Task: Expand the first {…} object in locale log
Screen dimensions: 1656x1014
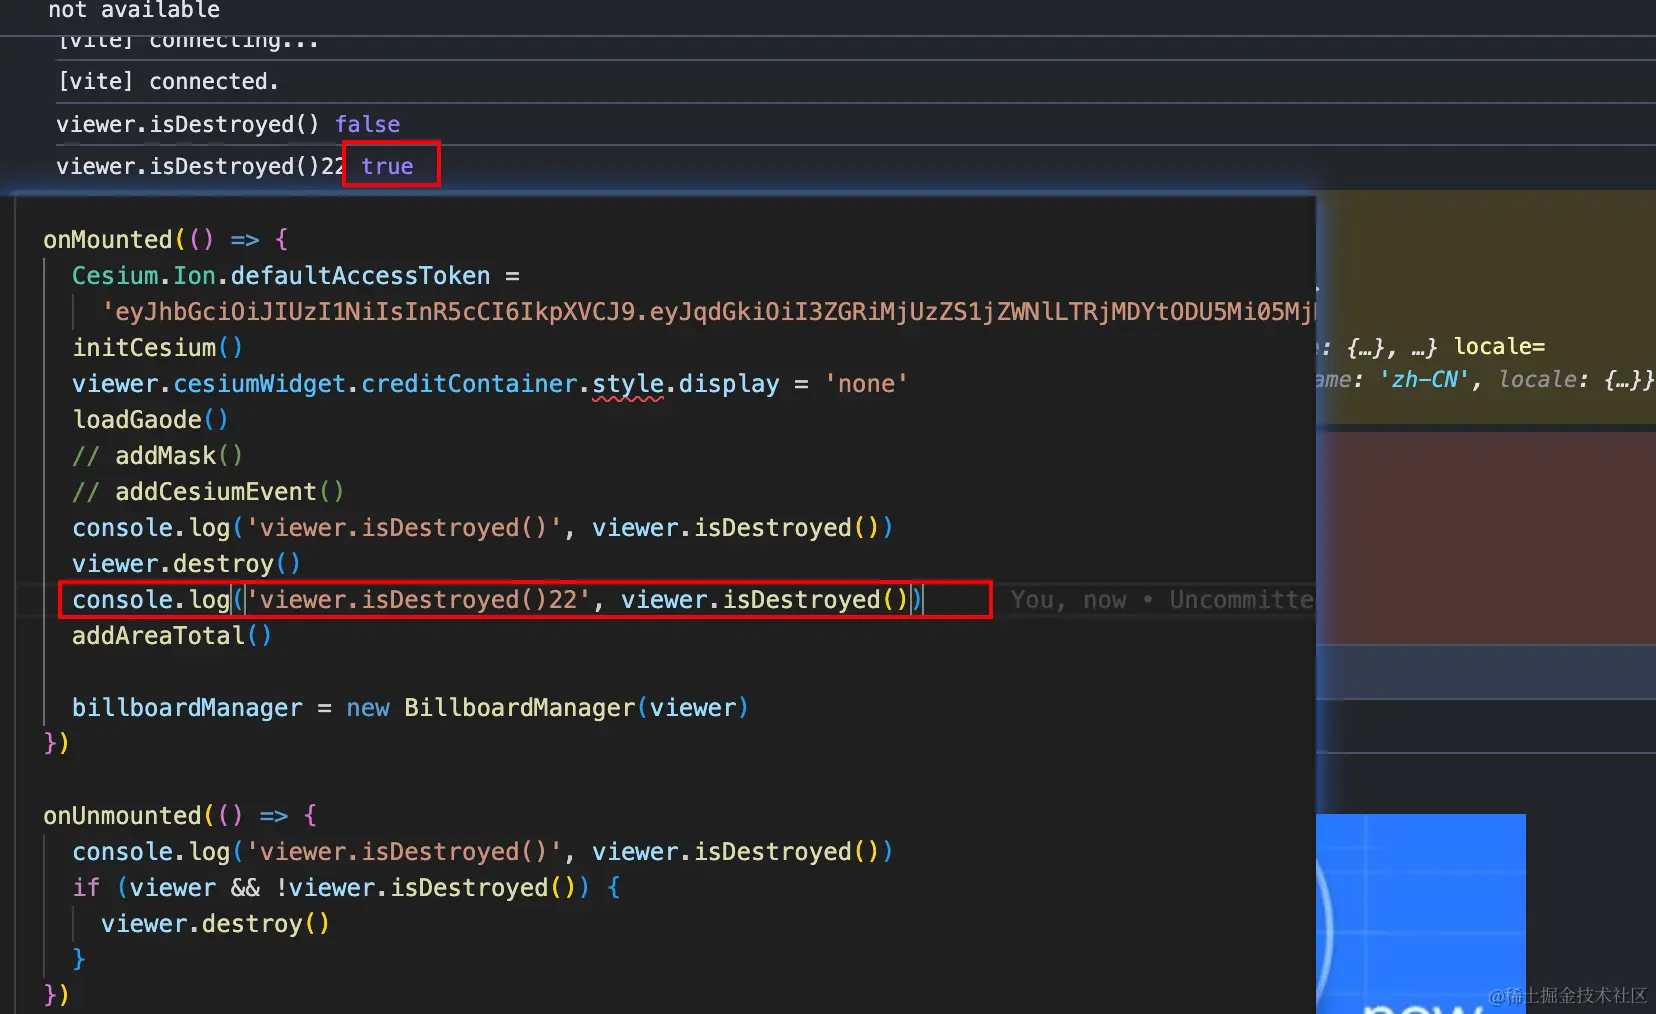Action: click(1364, 346)
